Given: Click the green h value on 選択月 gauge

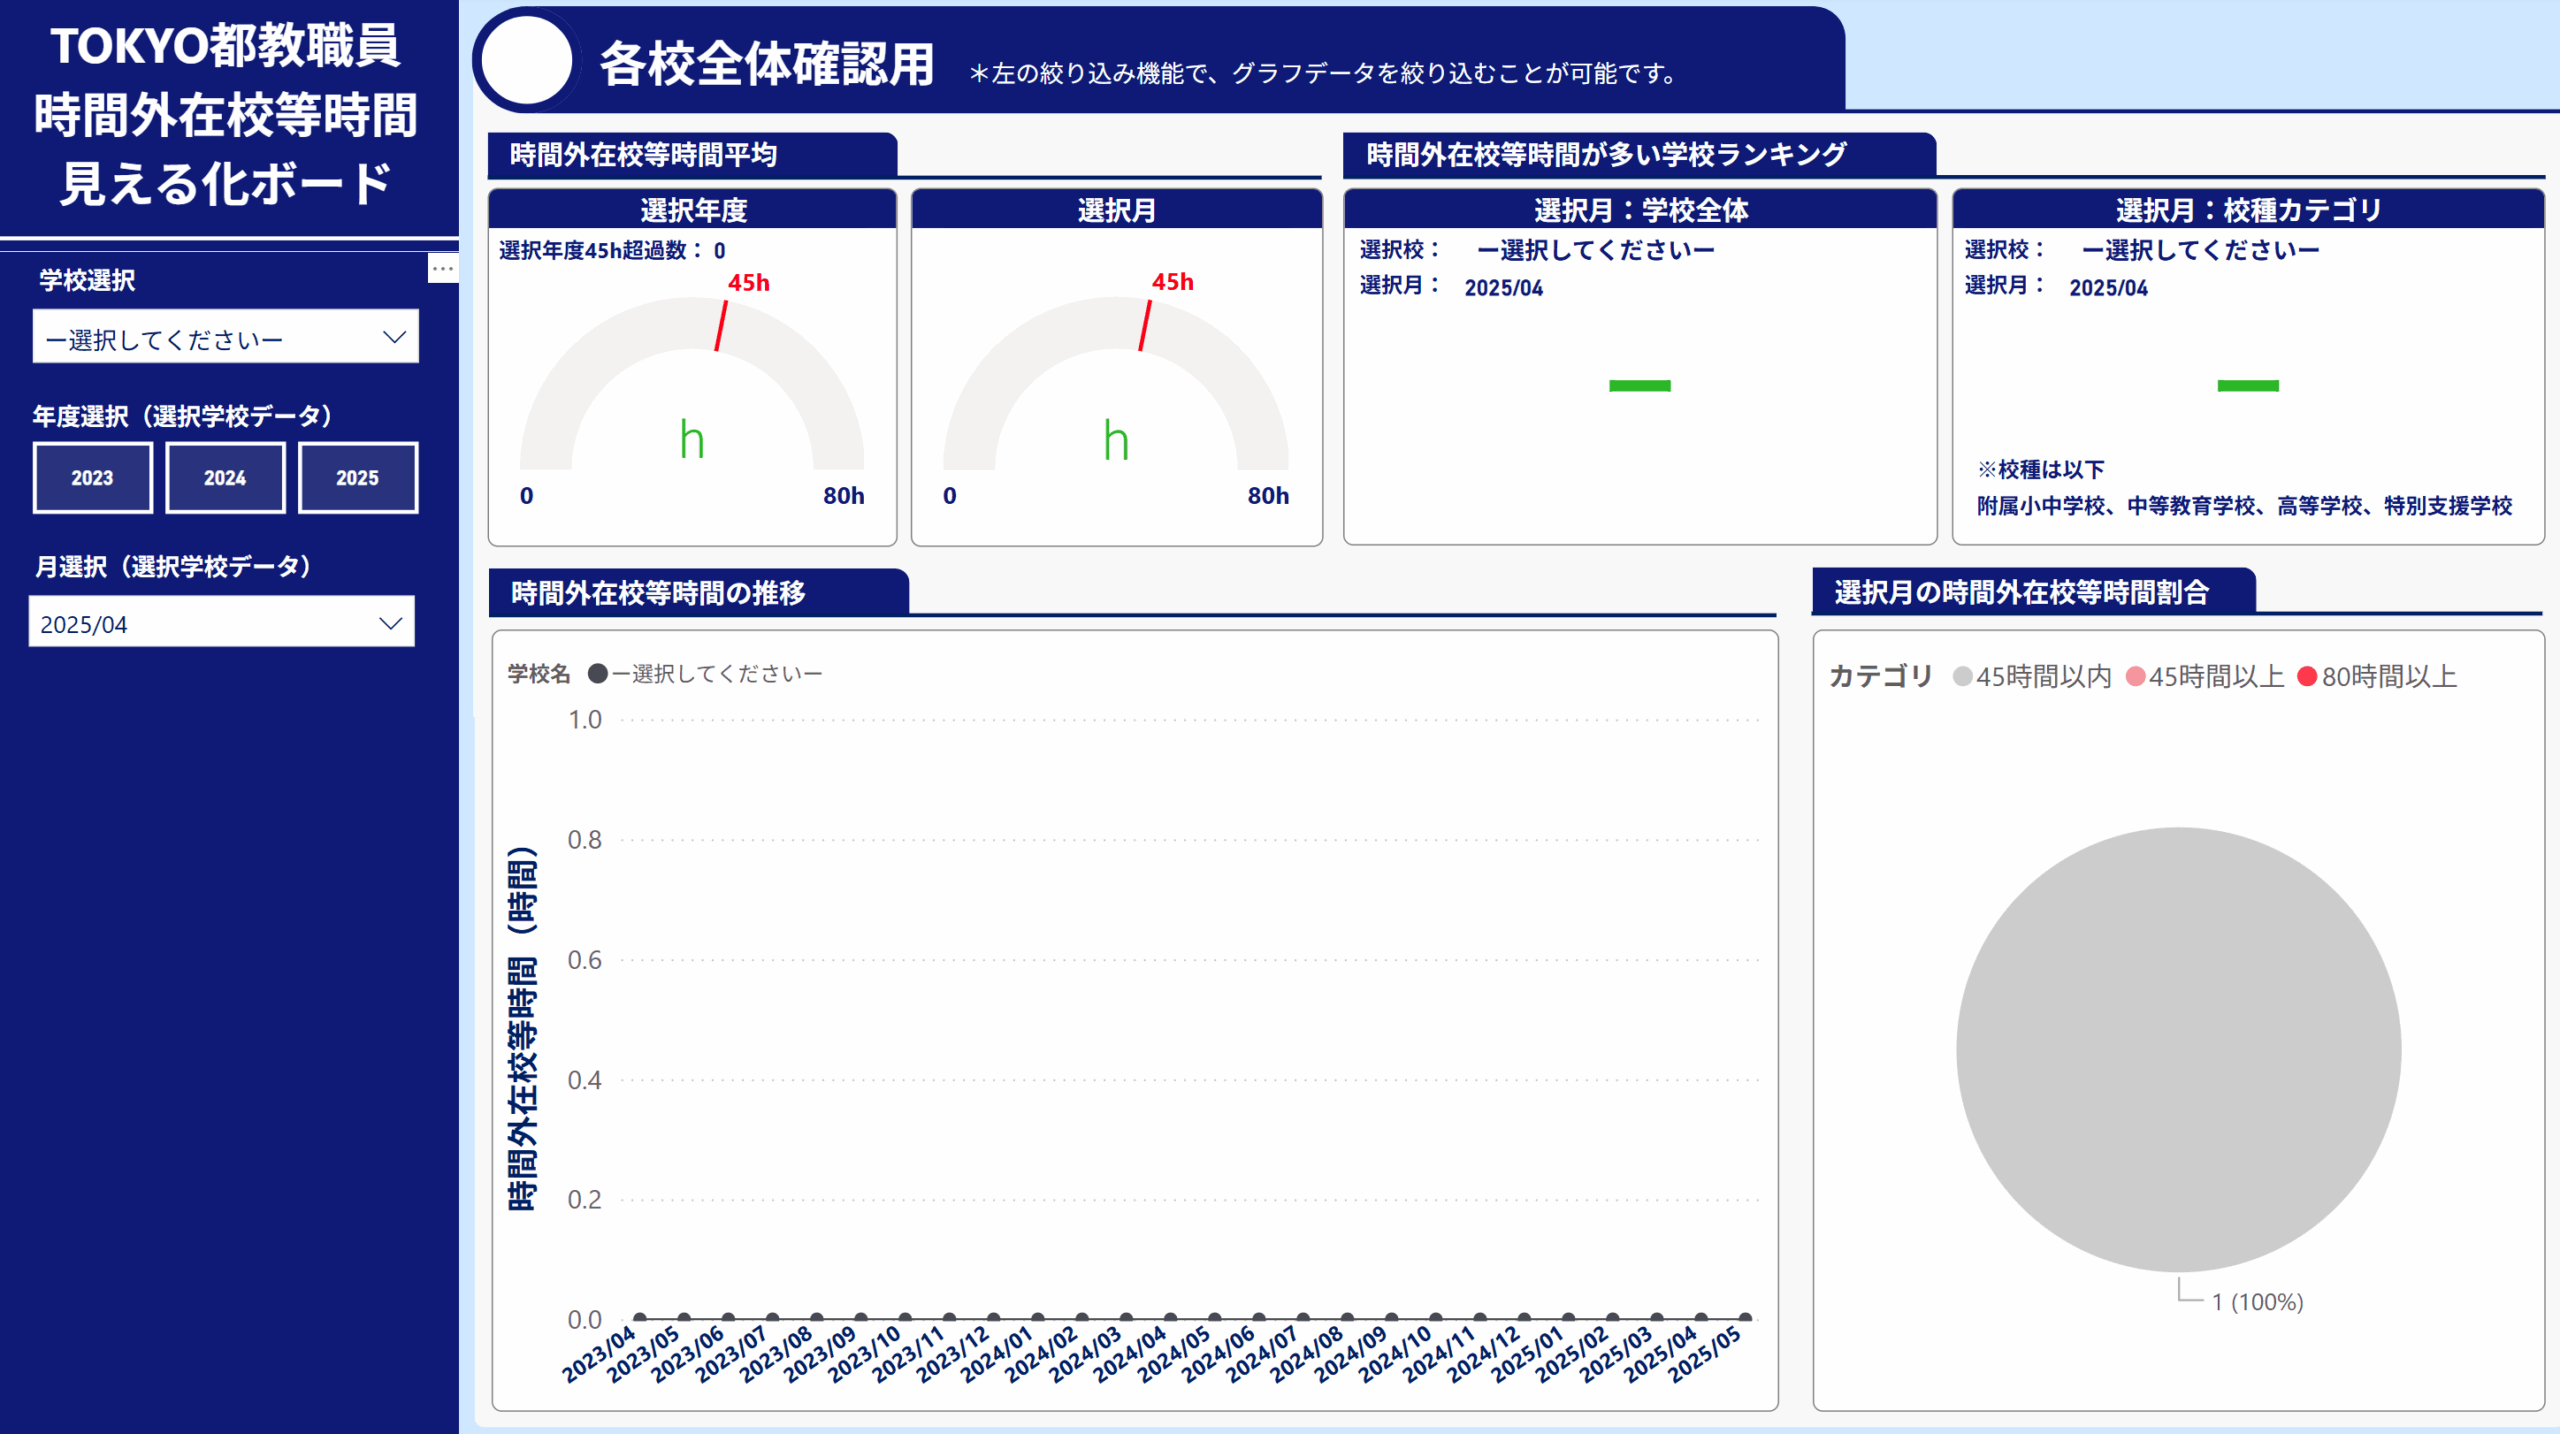Looking at the screenshot, I should (x=1115, y=440).
